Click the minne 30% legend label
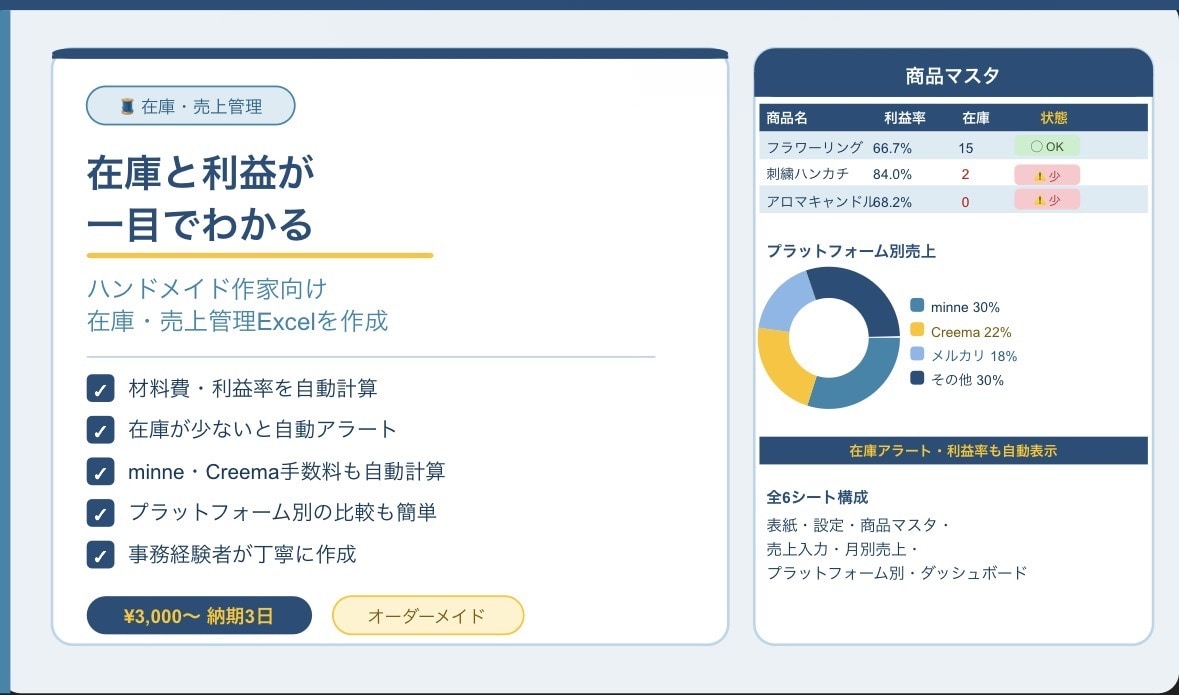Image resolution: width=1179 pixels, height=695 pixels. pyautogui.click(x=965, y=307)
